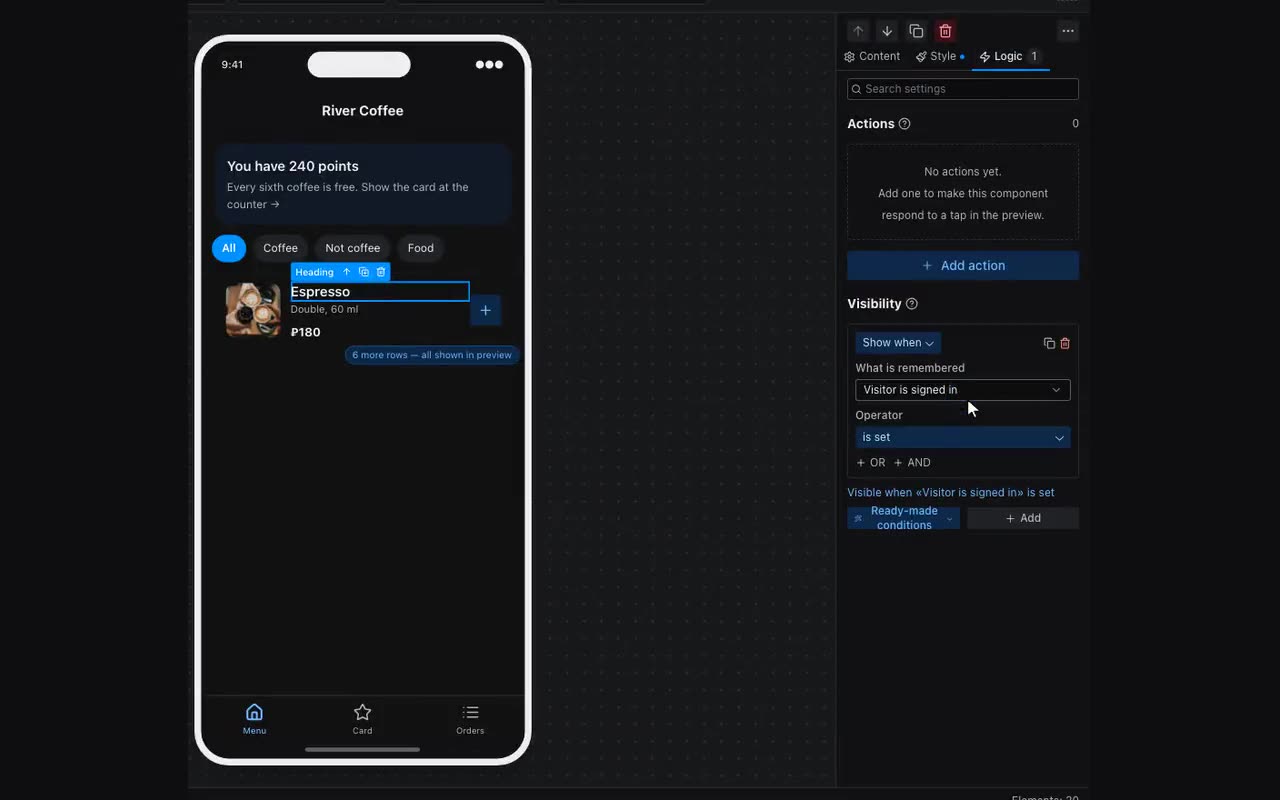Select the Logic tab
This screenshot has width=1280, height=800.
(1010, 56)
